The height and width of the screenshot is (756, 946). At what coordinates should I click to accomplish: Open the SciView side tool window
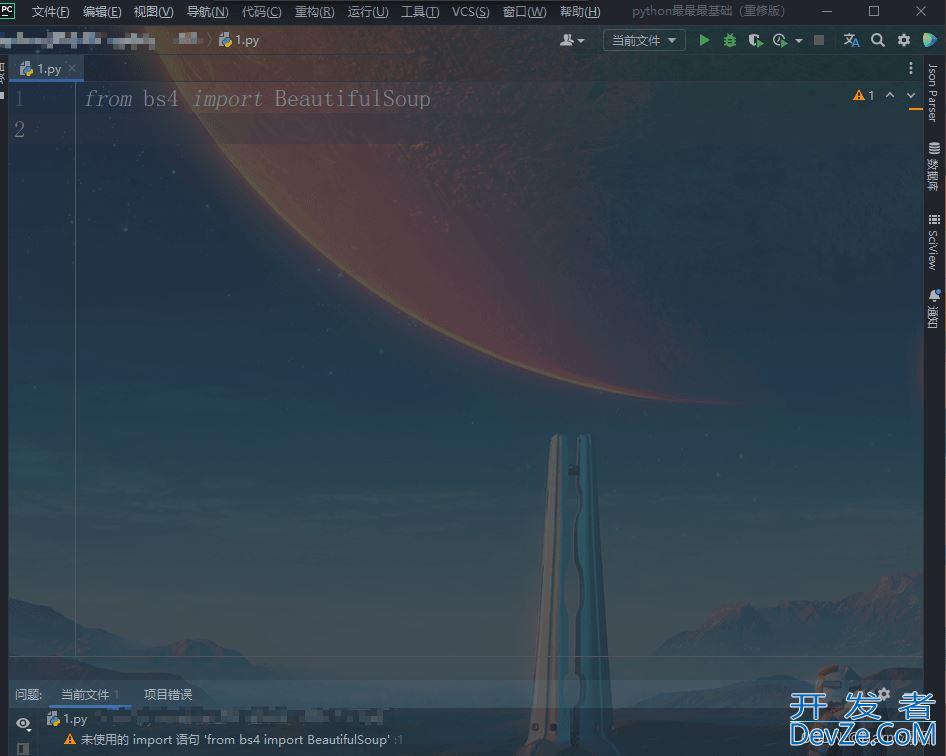point(933,242)
